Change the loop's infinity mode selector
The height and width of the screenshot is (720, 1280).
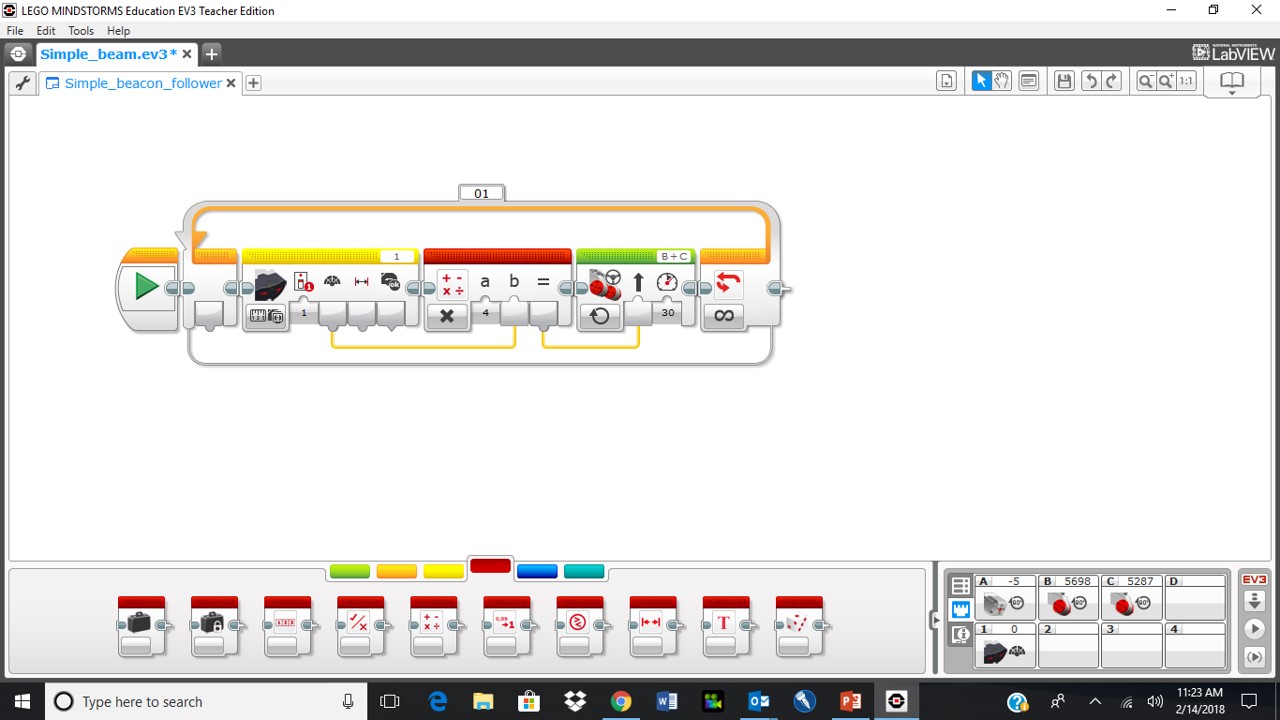click(x=724, y=316)
